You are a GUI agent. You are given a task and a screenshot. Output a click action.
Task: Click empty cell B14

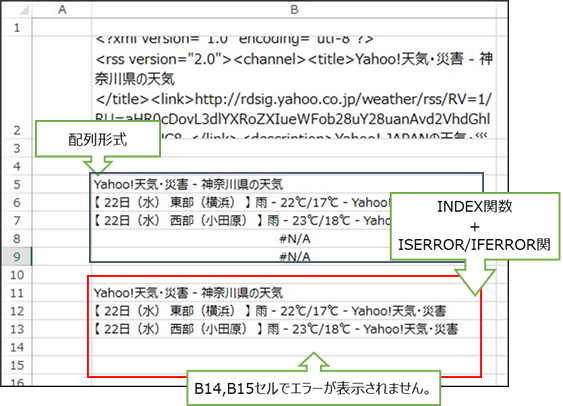[294, 347]
